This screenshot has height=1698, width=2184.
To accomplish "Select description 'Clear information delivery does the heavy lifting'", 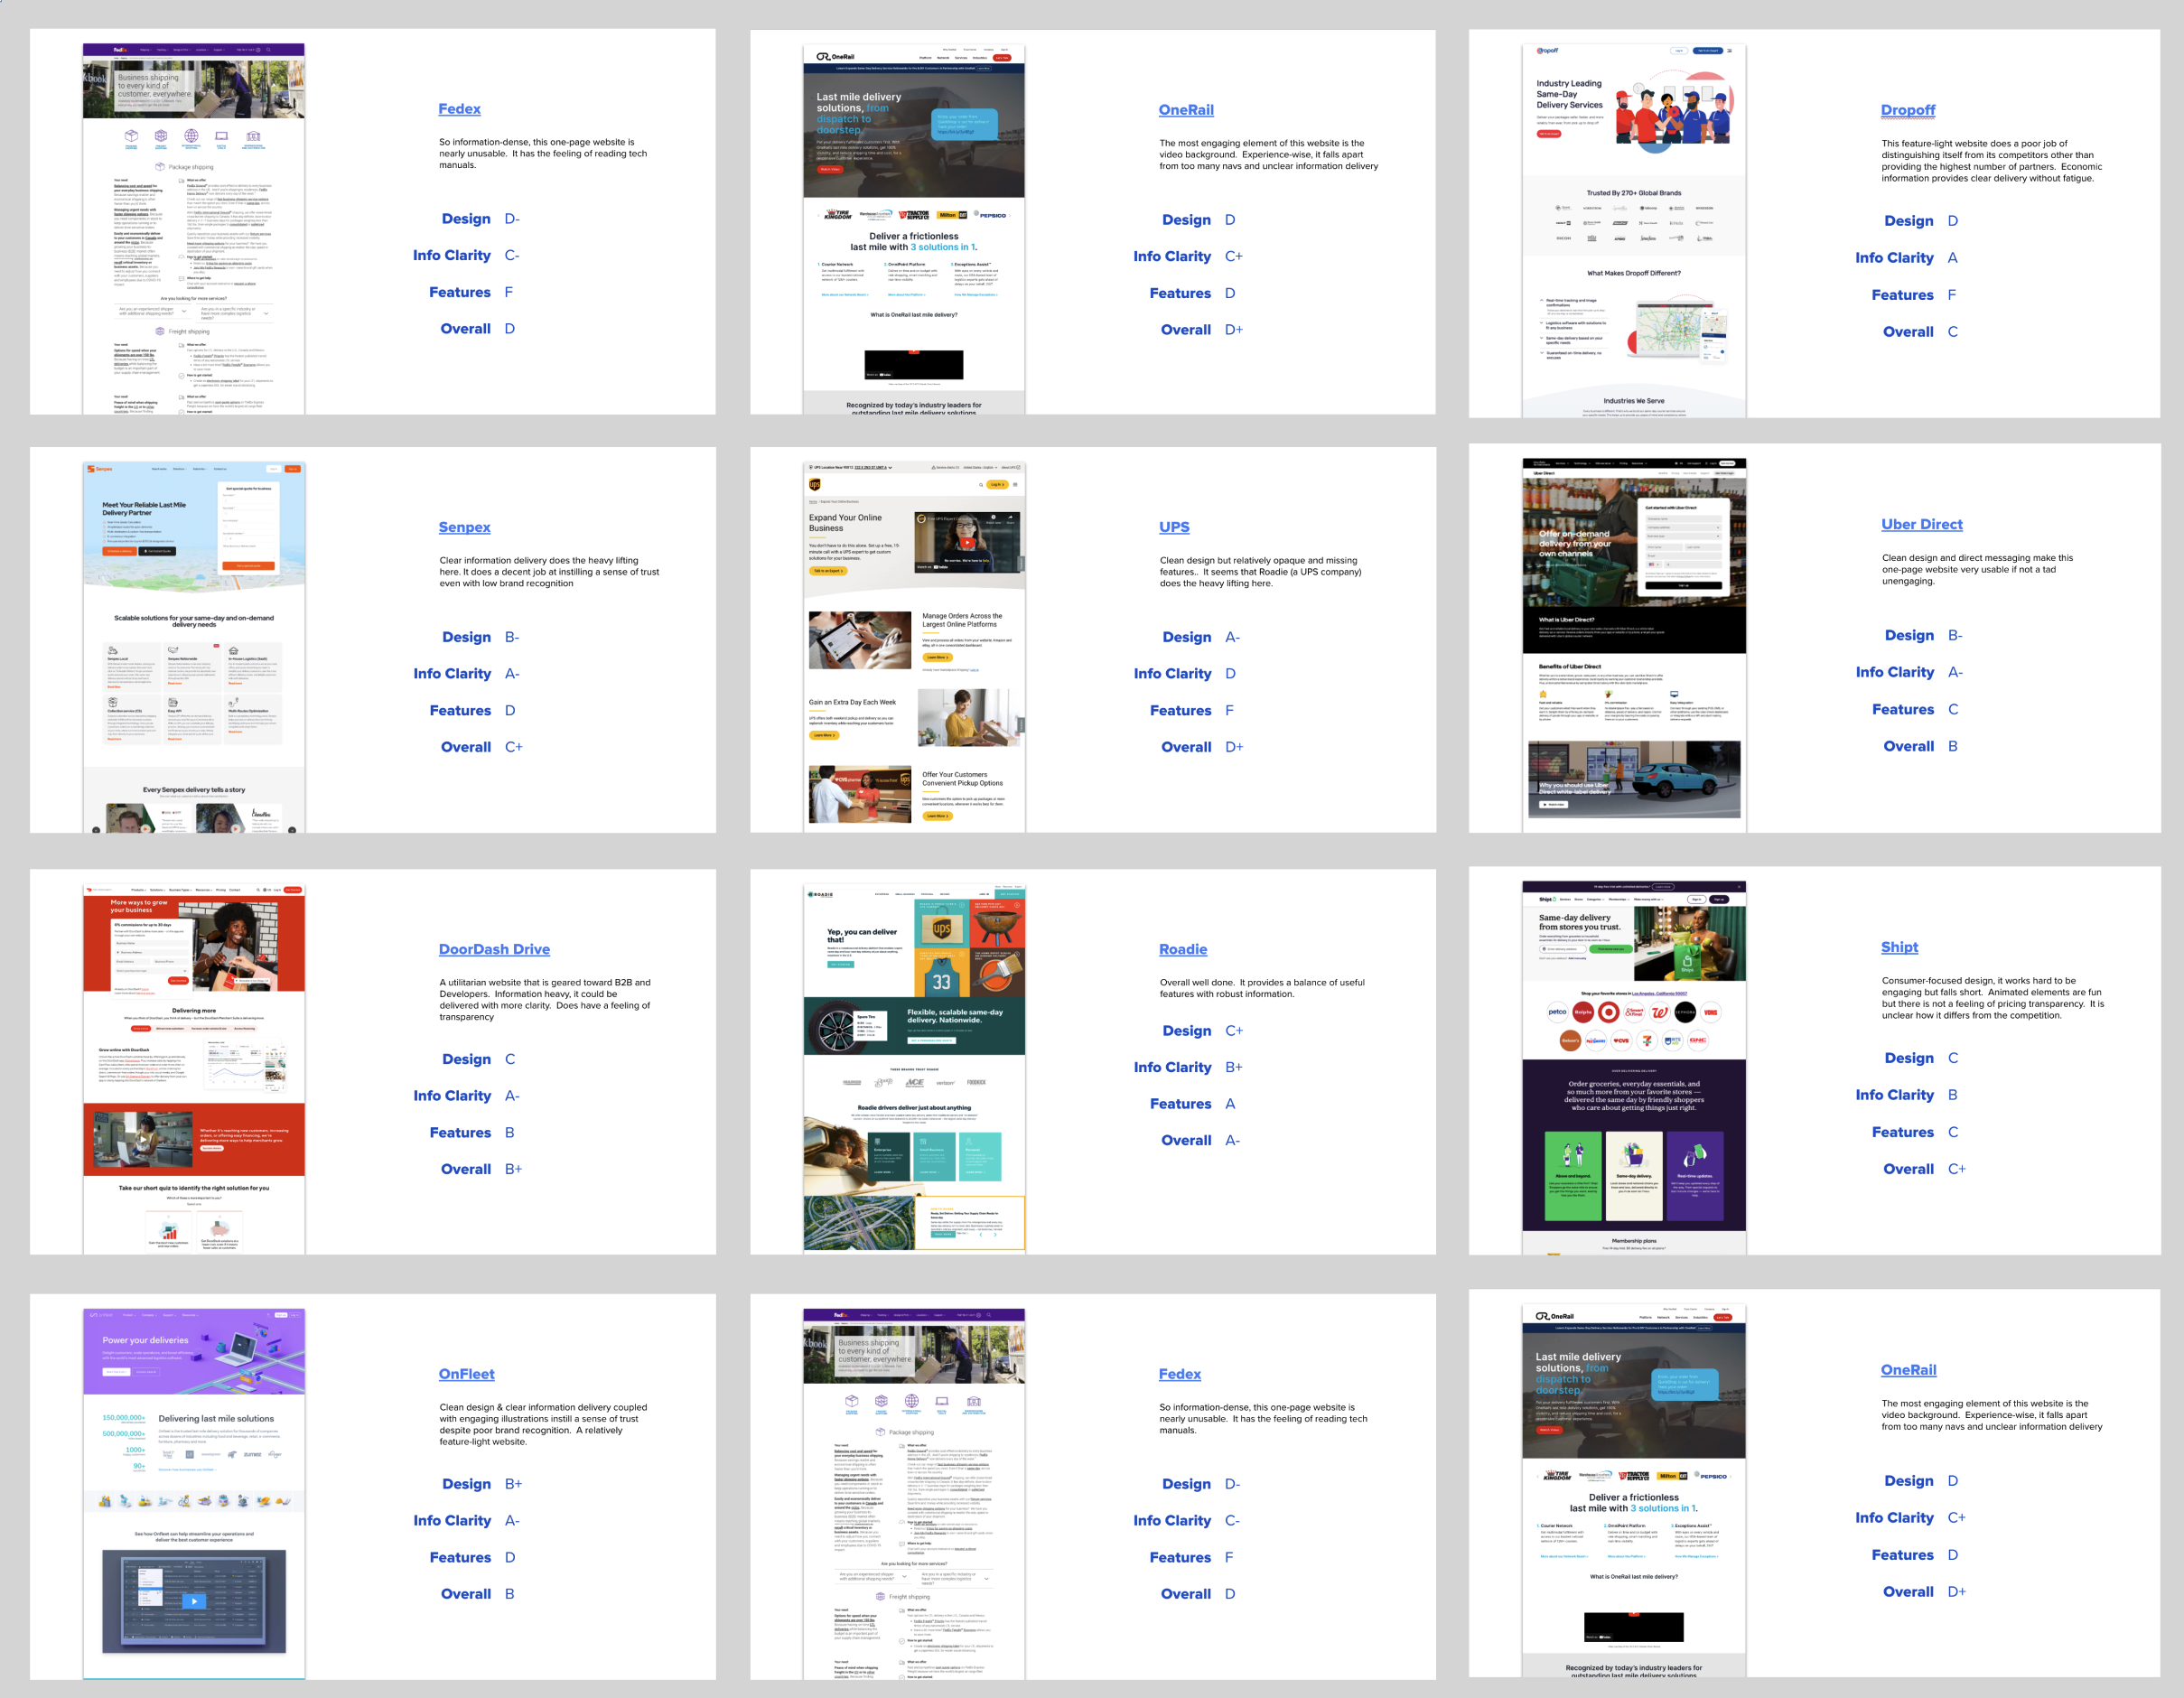I will (x=549, y=572).
